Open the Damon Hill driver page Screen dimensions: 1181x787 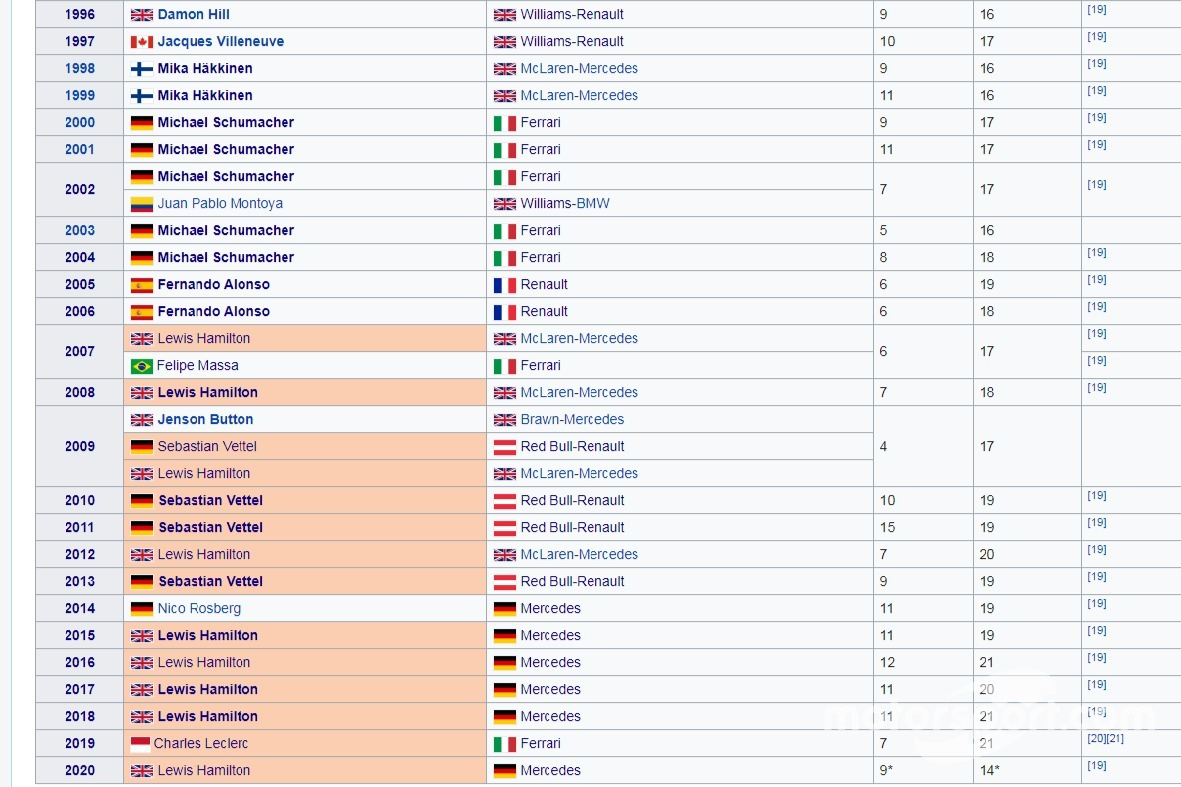pyautogui.click(x=193, y=15)
